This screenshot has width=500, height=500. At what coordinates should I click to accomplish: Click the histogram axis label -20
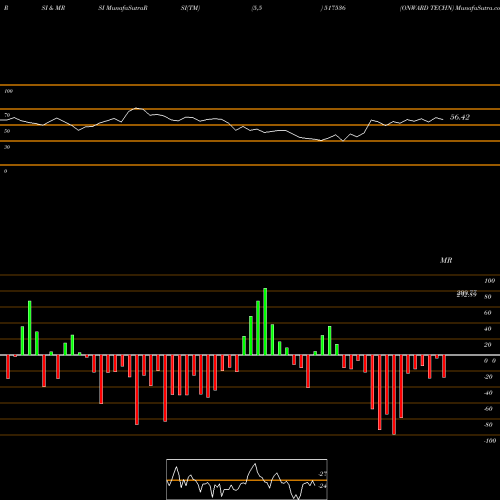(x=488, y=377)
